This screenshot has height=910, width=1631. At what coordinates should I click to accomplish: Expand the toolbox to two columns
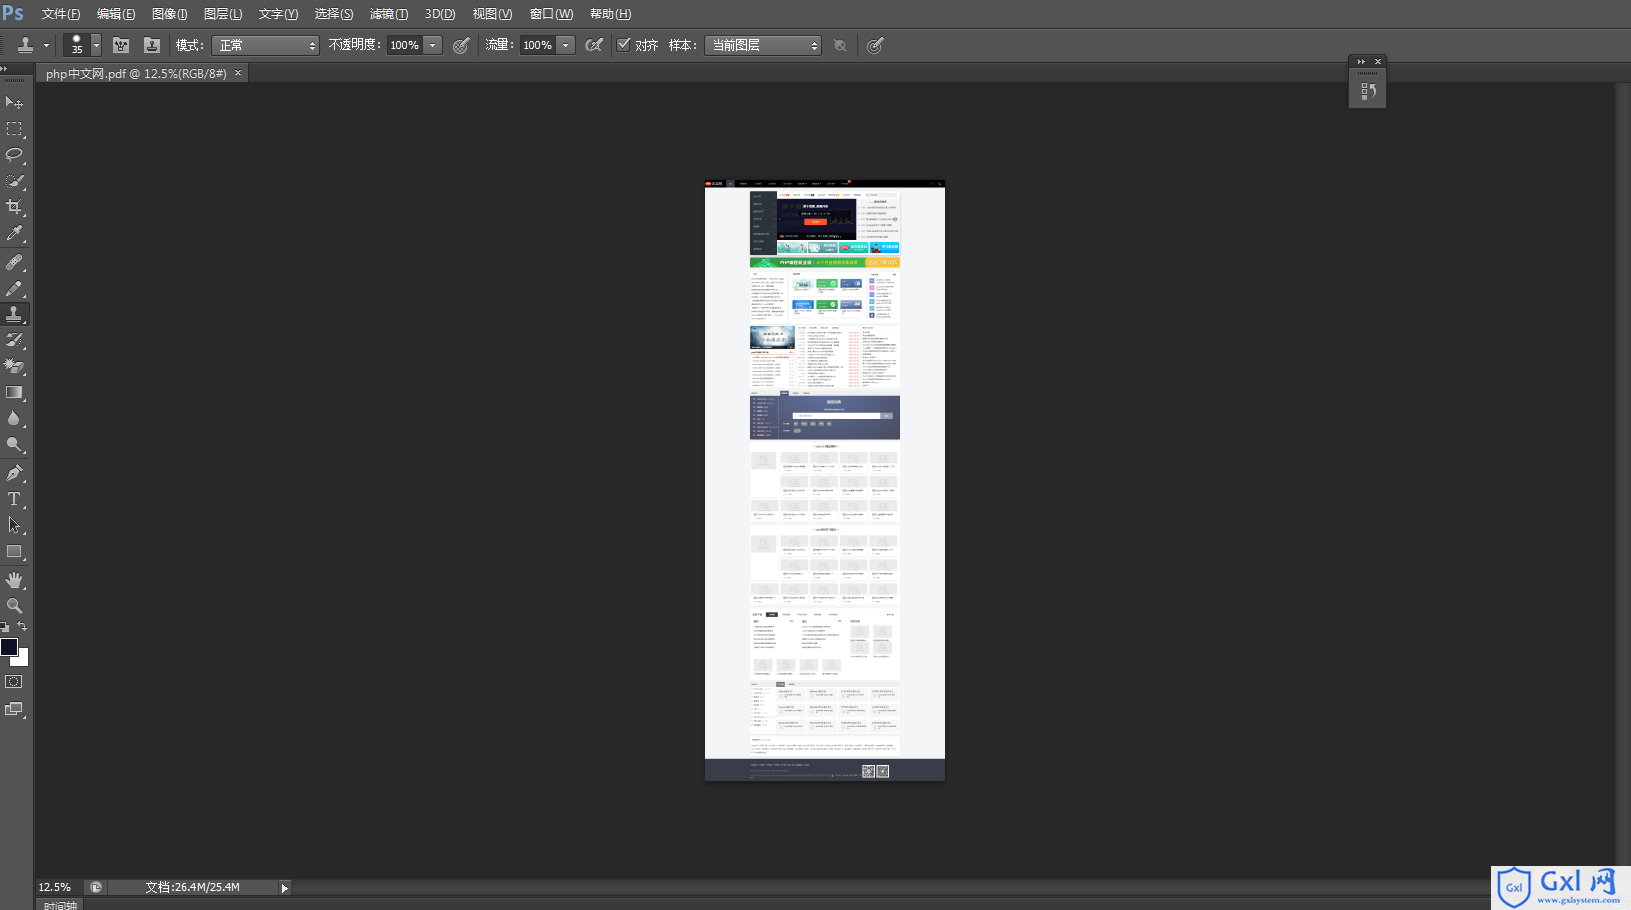point(4,68)
